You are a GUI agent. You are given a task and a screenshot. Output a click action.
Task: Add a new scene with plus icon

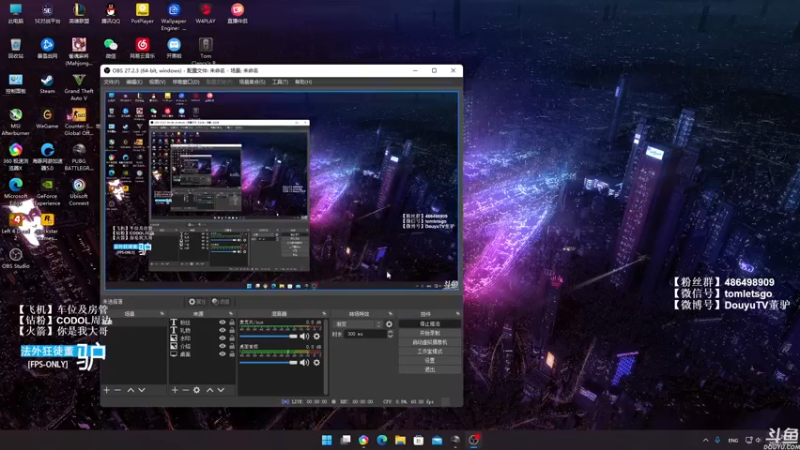(x=107, y=390)
